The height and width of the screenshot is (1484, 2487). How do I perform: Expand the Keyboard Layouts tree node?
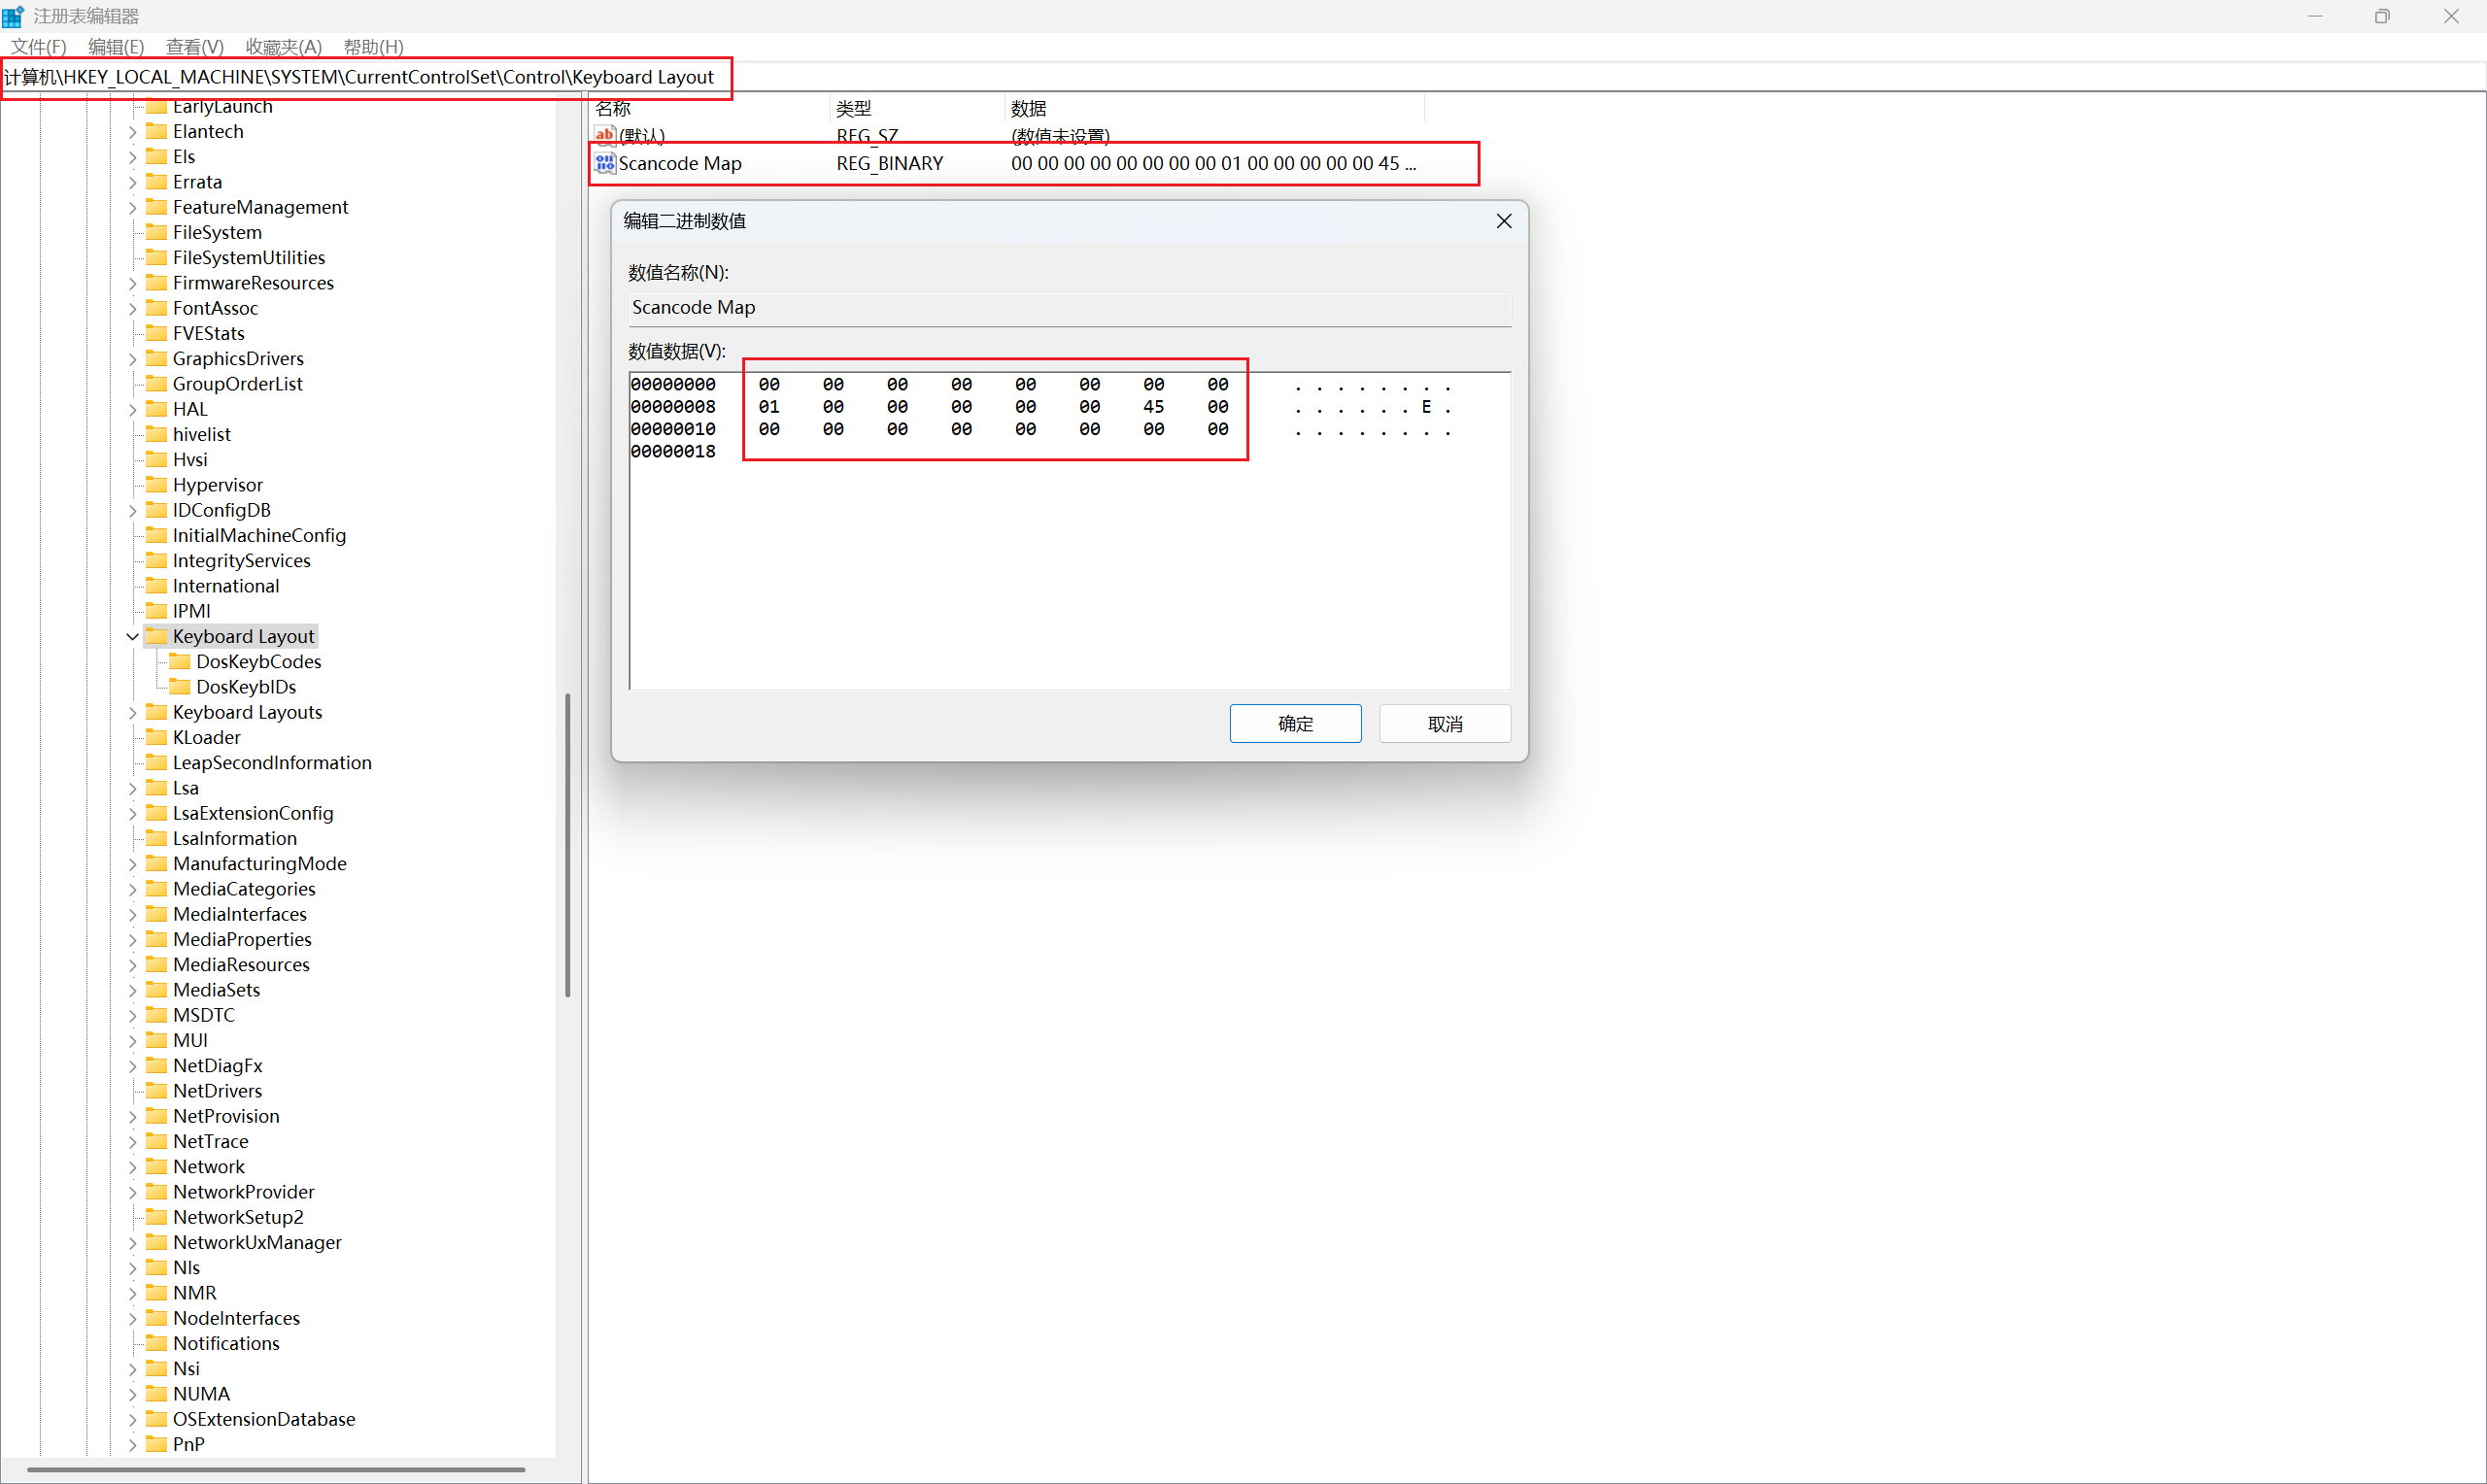[x=132, y=712]
